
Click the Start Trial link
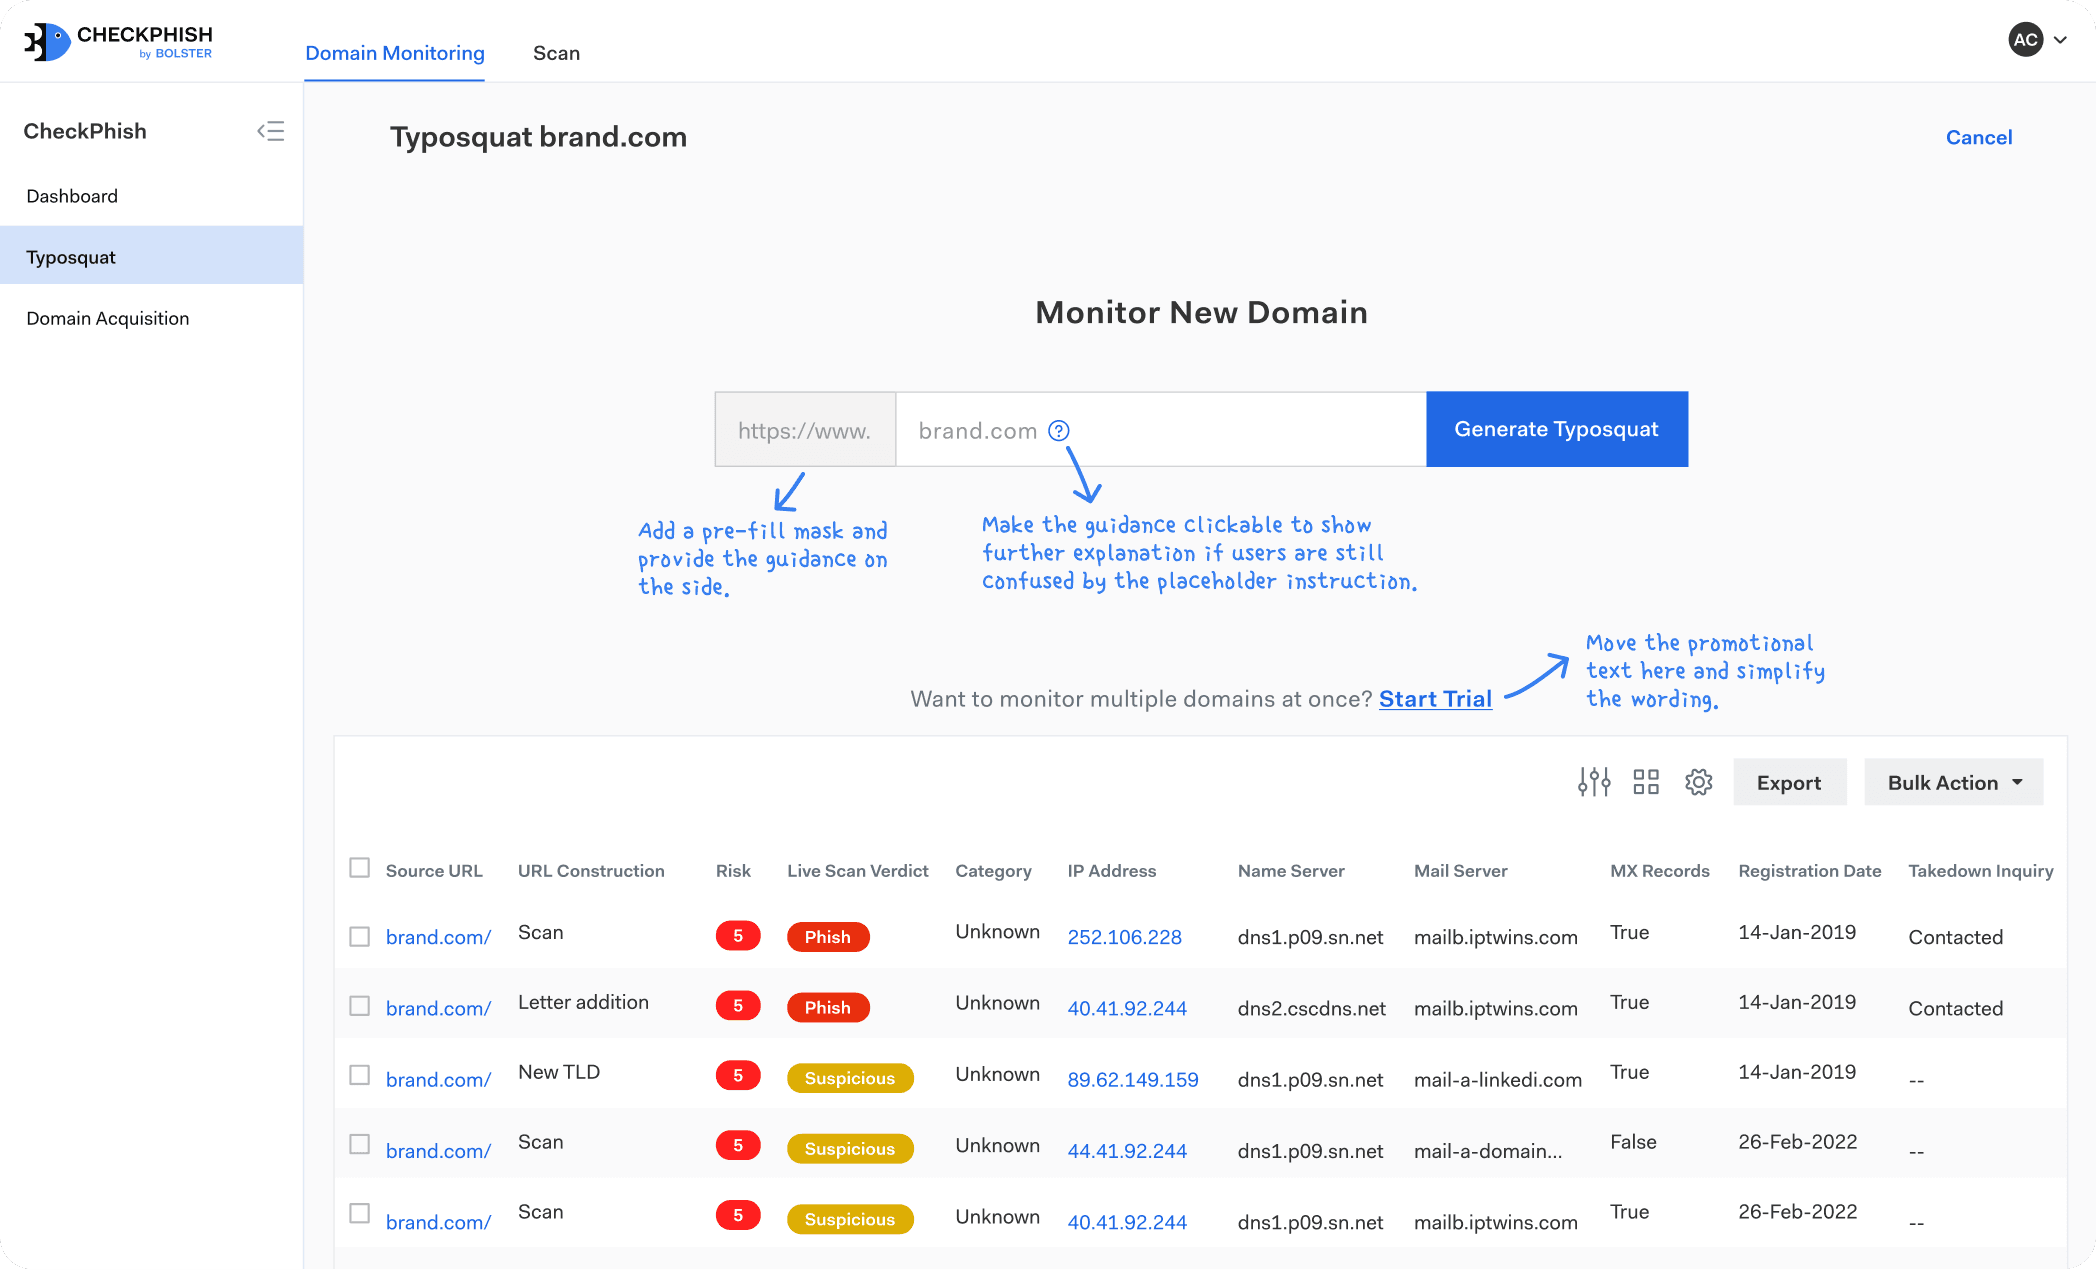[1435, 699]
